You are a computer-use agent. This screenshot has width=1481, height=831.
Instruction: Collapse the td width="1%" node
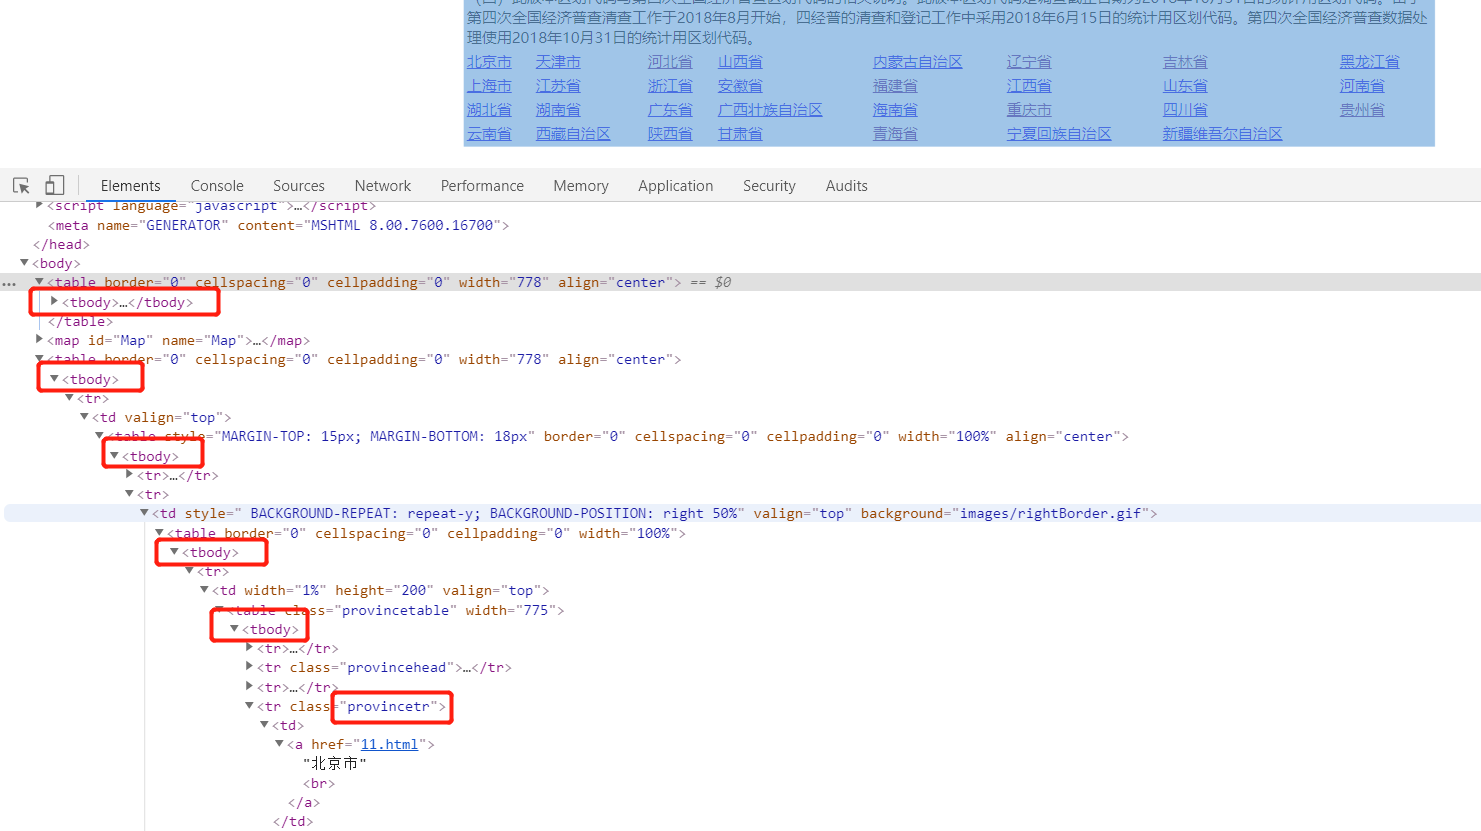pyautogui.click(x=204, y=590)
